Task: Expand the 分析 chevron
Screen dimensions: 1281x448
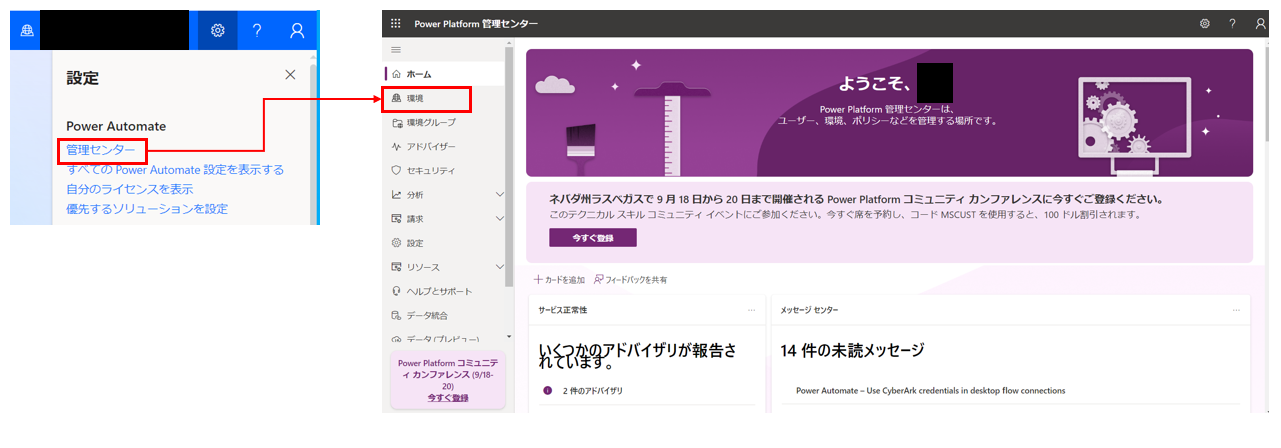Action: coord(500,194)
